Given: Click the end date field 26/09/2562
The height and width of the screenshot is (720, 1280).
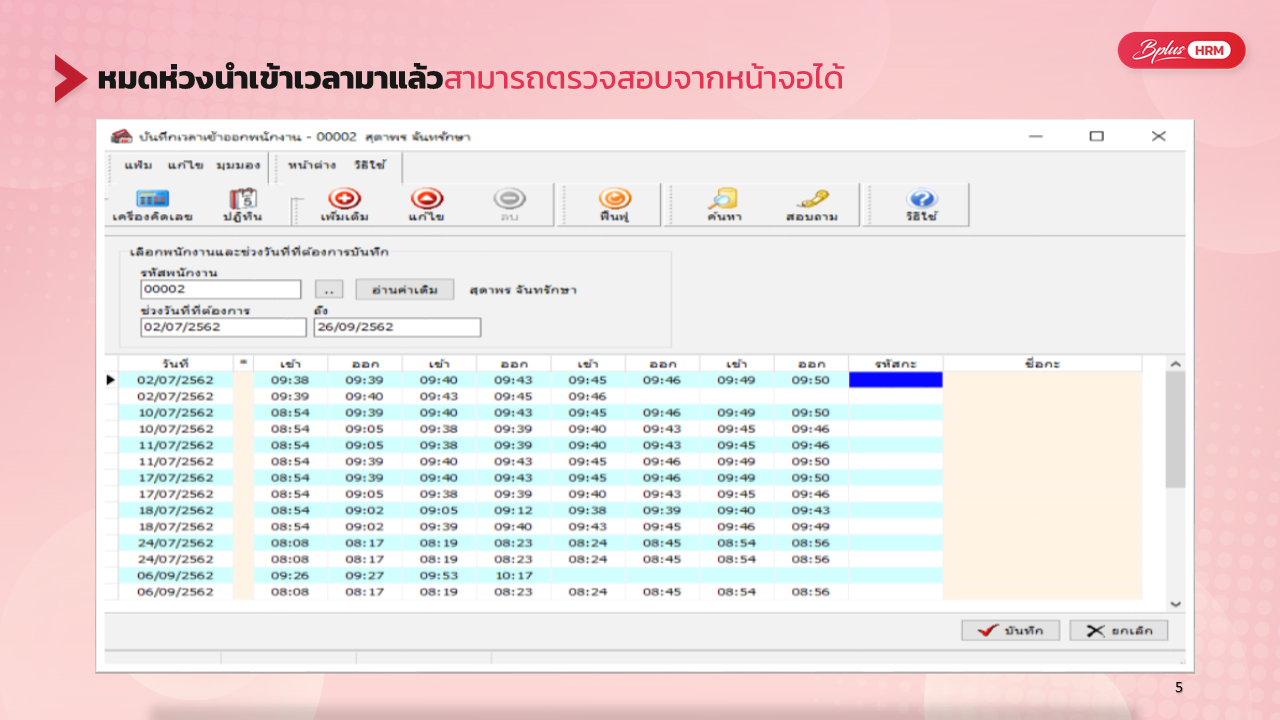Looking at the screenshot, I should point(397,327).
